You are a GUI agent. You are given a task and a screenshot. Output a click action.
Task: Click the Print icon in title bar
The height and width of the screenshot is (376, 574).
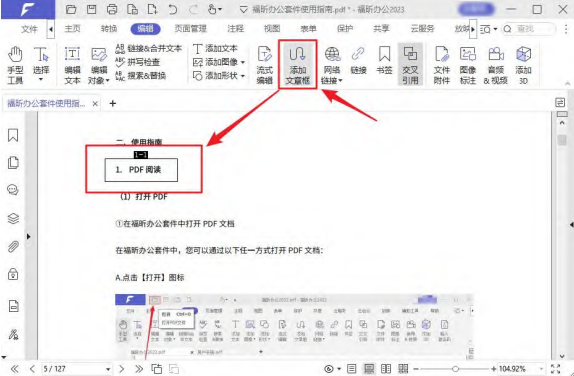tap(112, 9)
